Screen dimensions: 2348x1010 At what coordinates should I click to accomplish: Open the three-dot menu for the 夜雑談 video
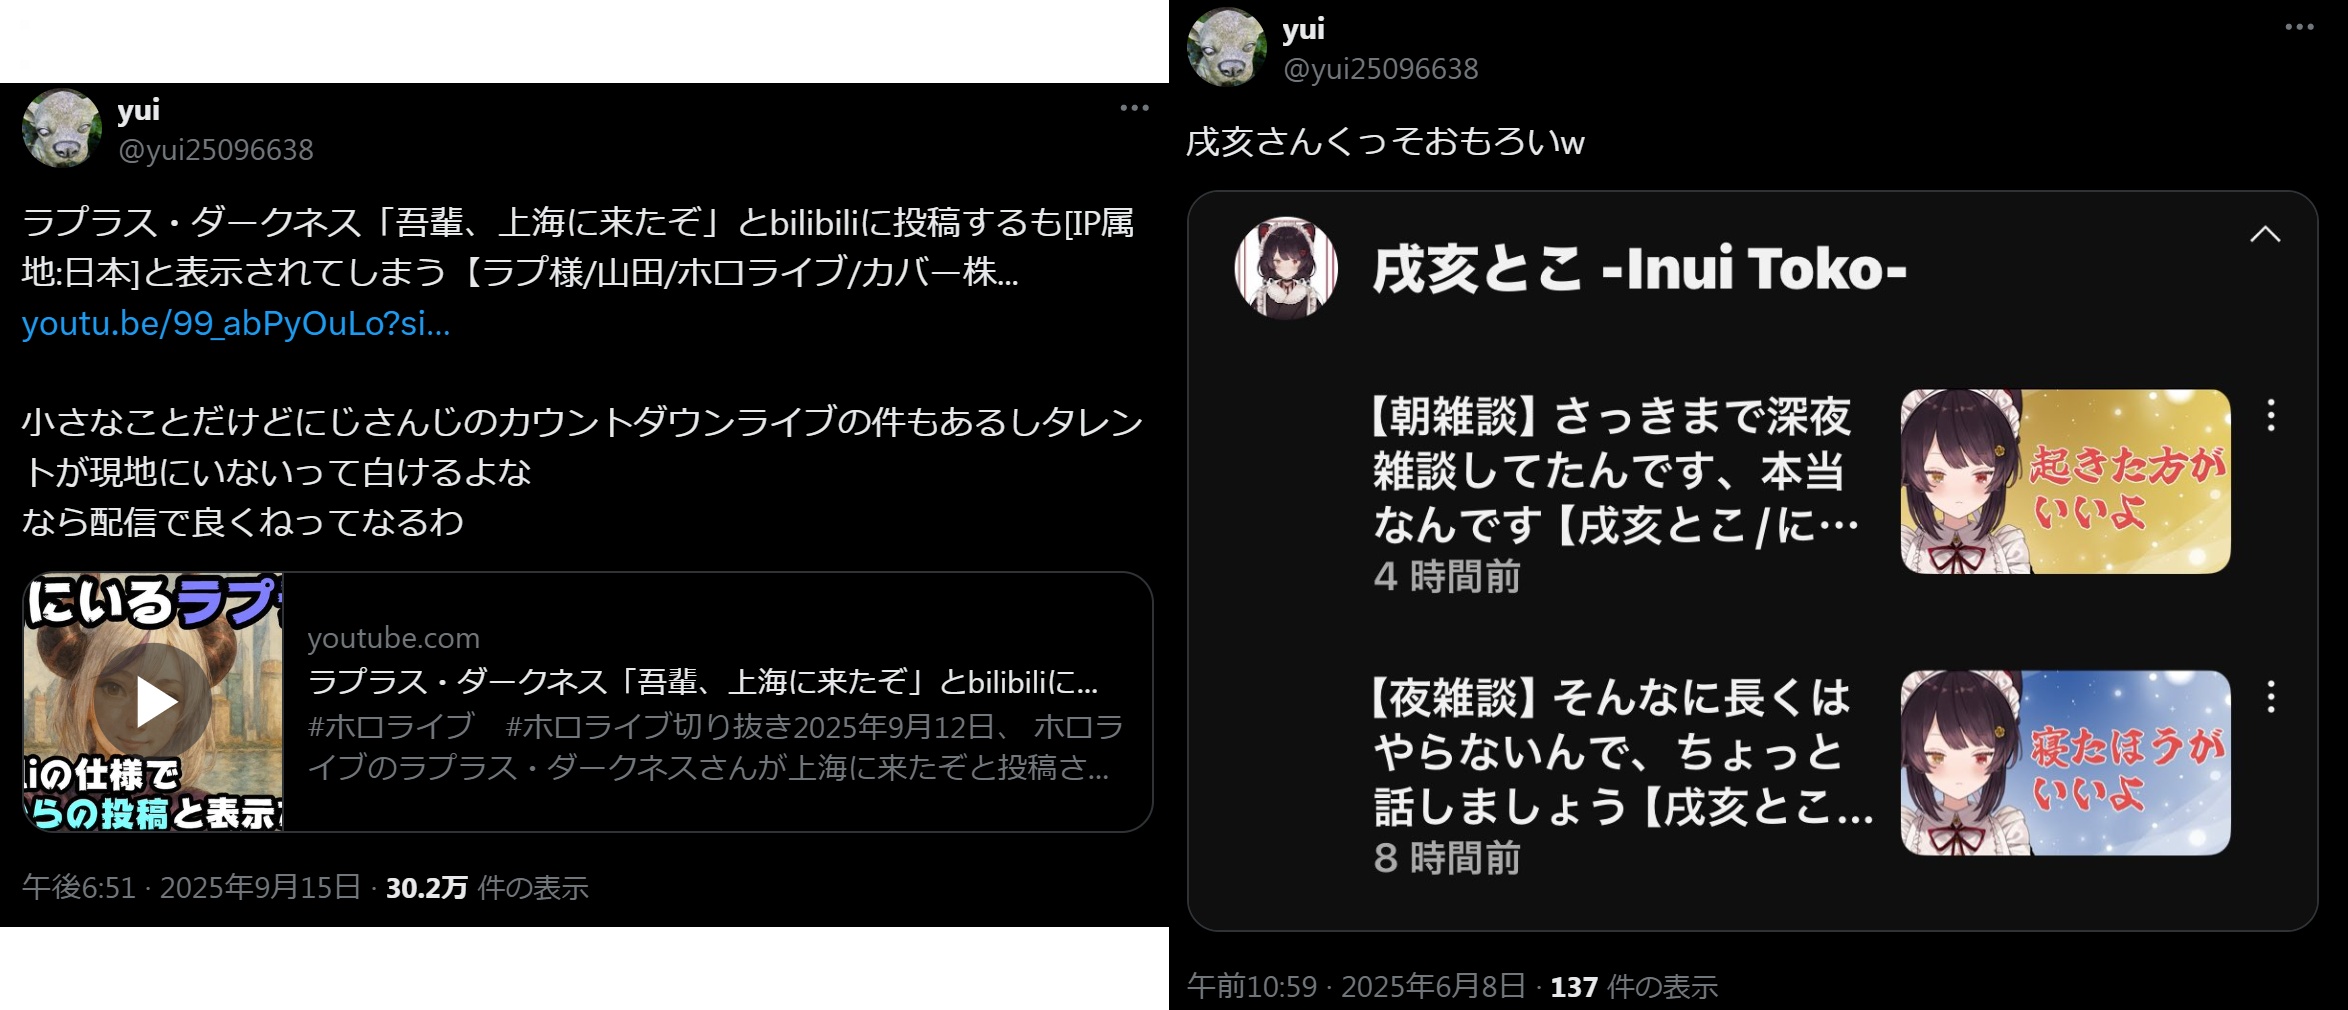pos(2271,697)
